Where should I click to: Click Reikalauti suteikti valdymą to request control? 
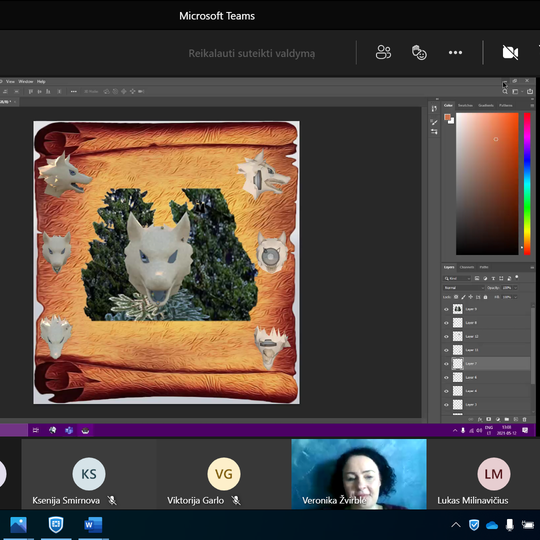(252, 53)
